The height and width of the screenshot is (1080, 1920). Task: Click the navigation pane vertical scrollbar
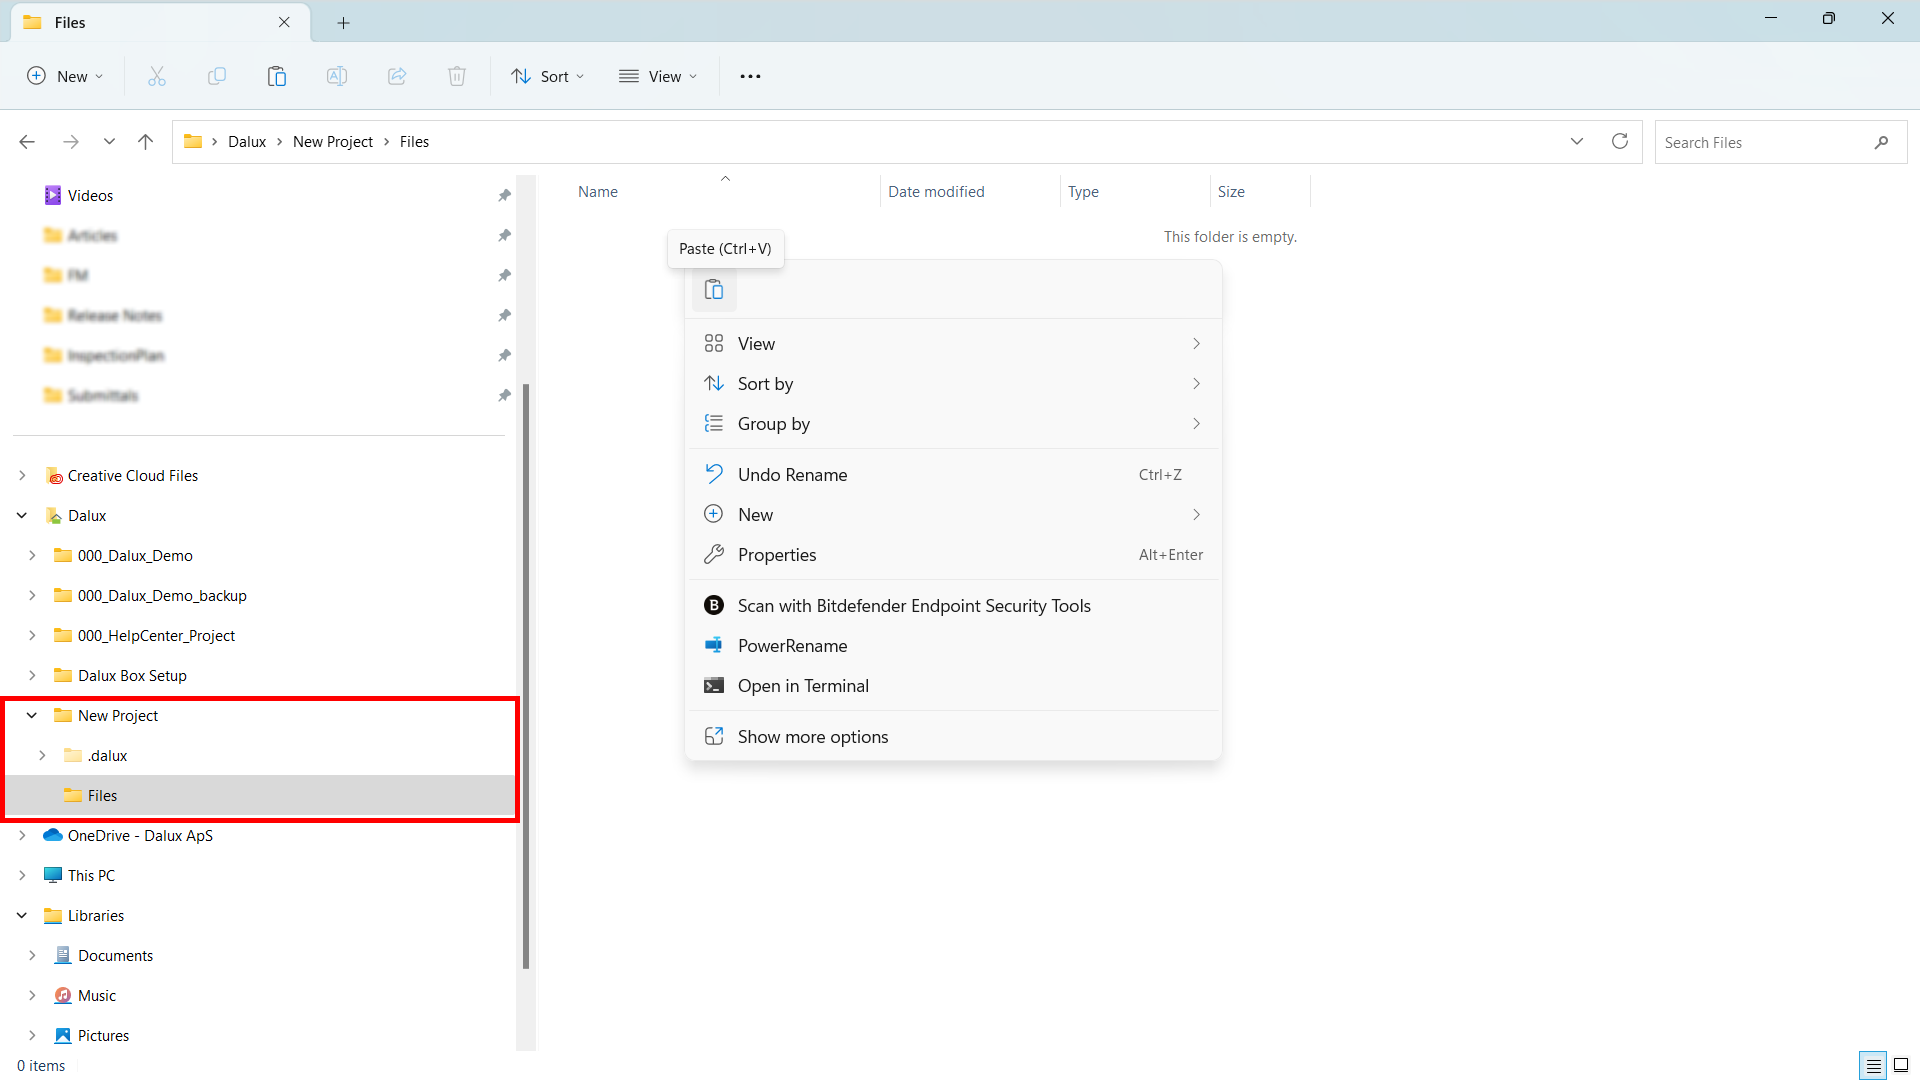pyautogui.click(x=526, y=675)
